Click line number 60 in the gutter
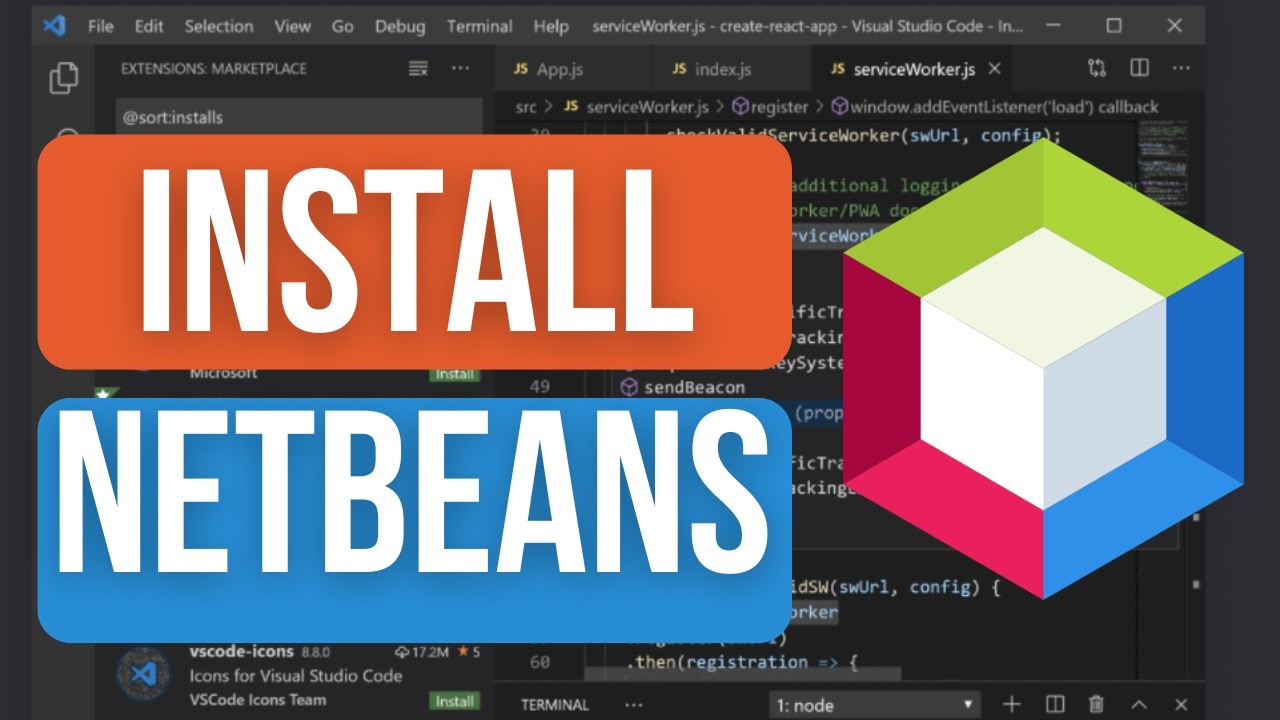1280x720 pixels. pos(540,662)
